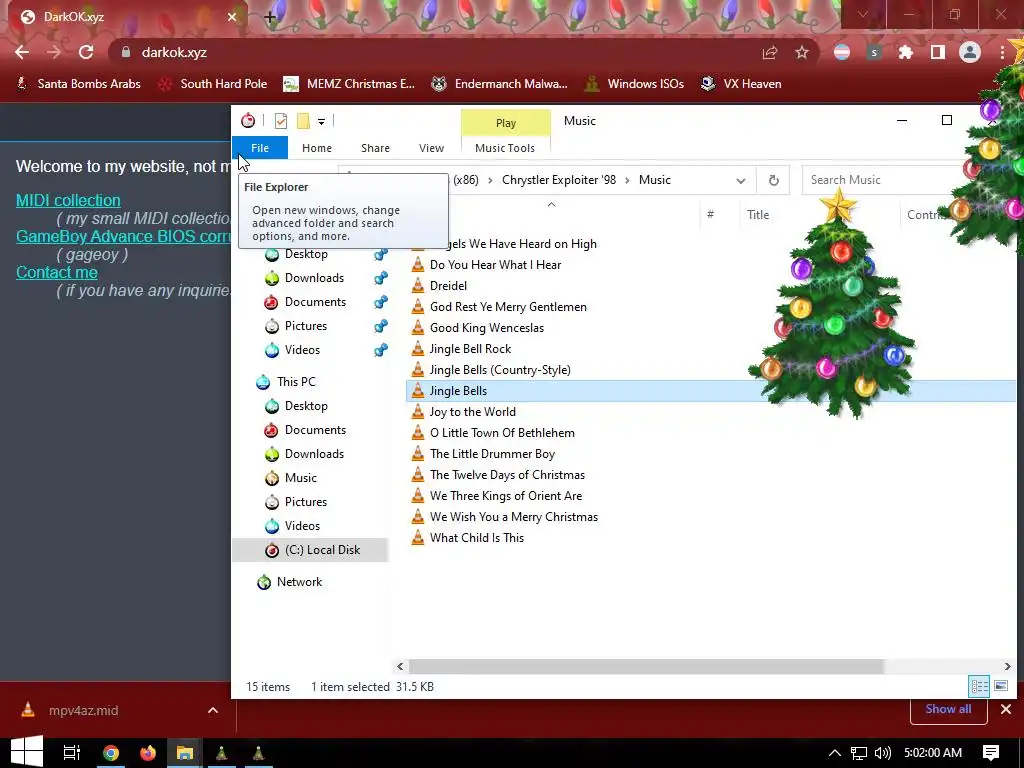
Task: Open Chrome profile avatar
Action: (970, 52)
